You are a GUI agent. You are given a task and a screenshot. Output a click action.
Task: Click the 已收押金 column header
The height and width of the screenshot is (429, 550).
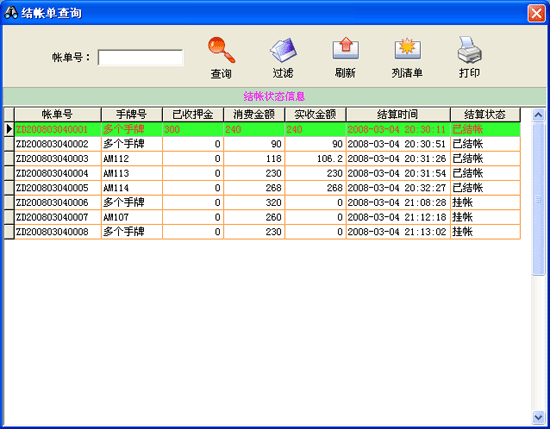(x=193, y=114)
